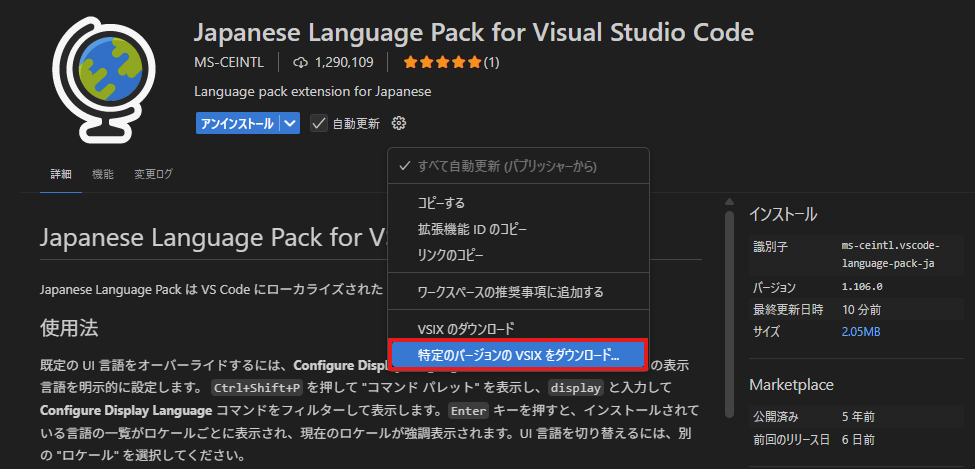The image size is (975, 469).
Task: Expand the アンインストール dropdown arrow
Action: (x=290, y=123)
